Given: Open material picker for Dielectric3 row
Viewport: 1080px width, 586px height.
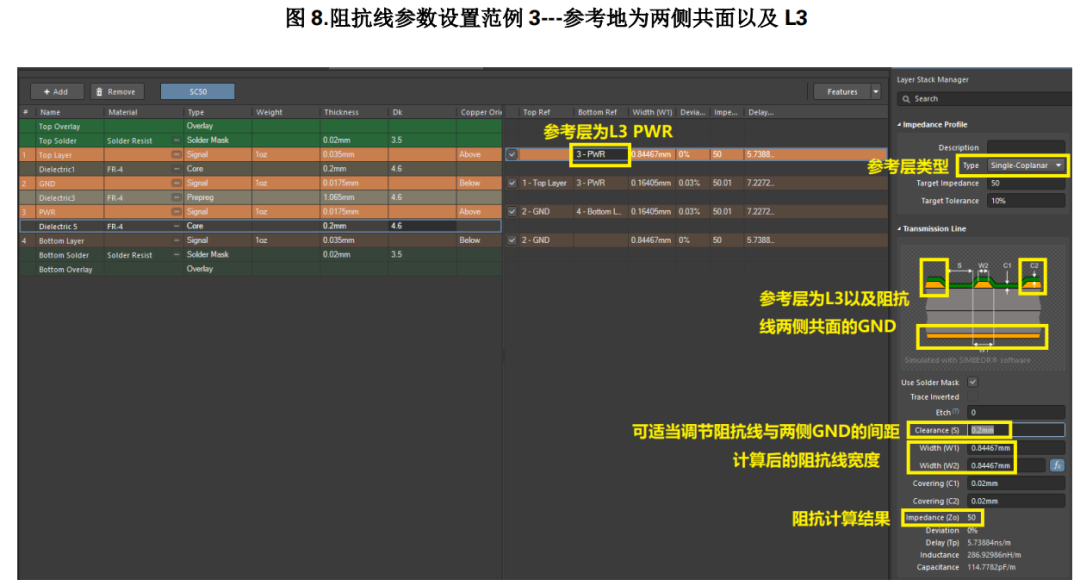Looking at the screenshot, I should (176, 198).
